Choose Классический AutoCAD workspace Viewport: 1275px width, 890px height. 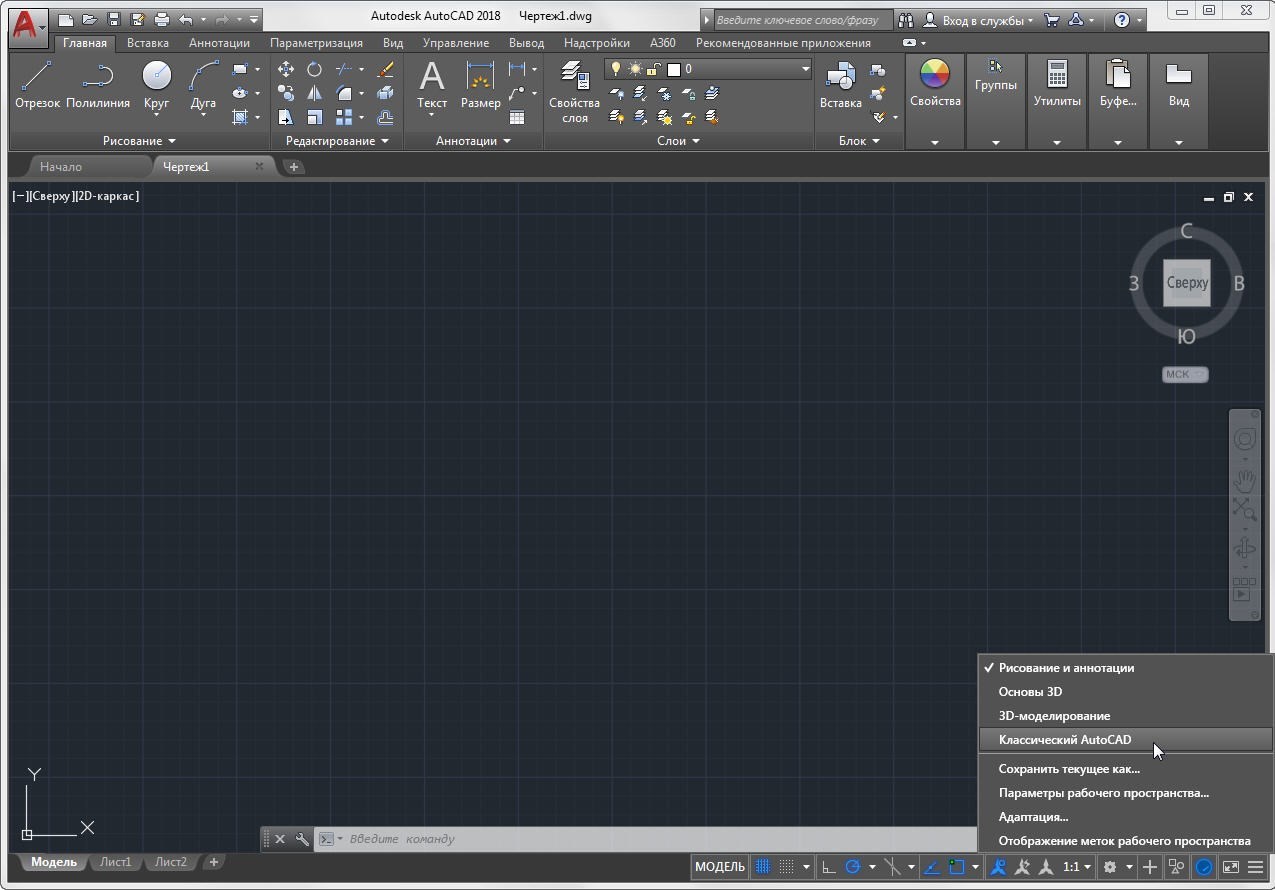[1065, 740]
